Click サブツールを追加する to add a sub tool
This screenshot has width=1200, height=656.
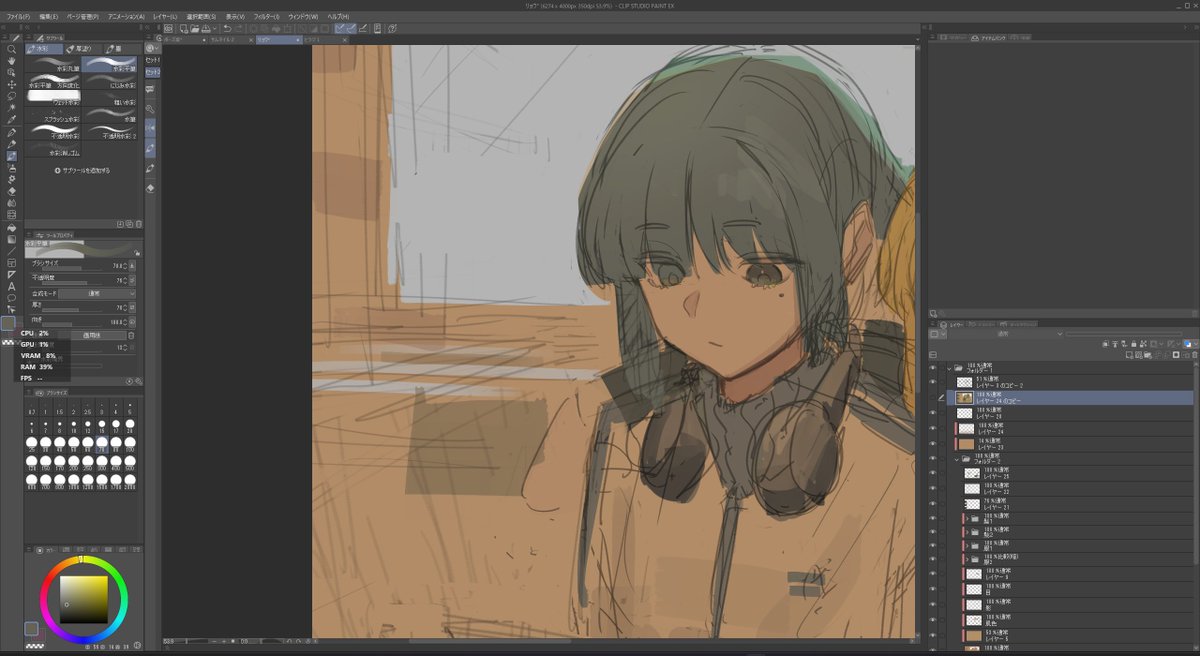pos(85,169)
